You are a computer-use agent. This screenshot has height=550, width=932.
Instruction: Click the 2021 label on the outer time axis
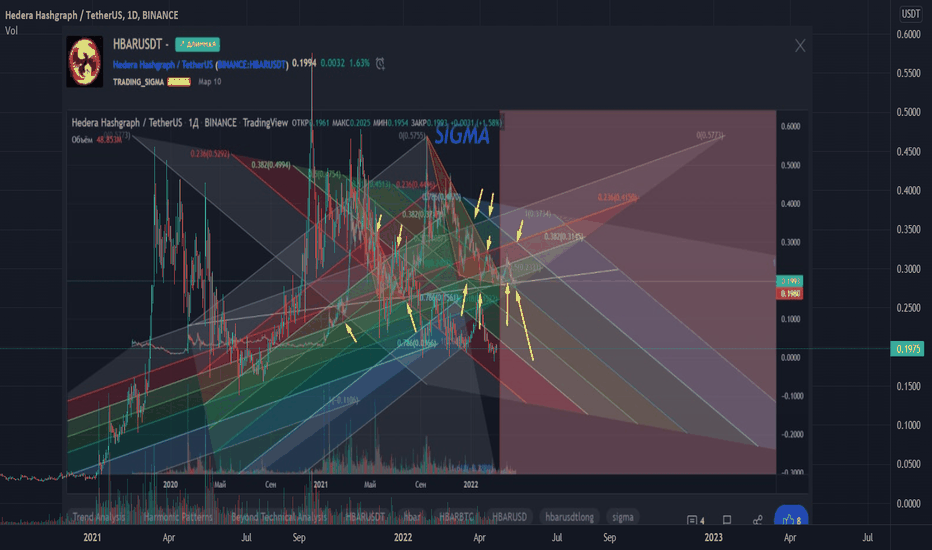(x=92, y=537)
